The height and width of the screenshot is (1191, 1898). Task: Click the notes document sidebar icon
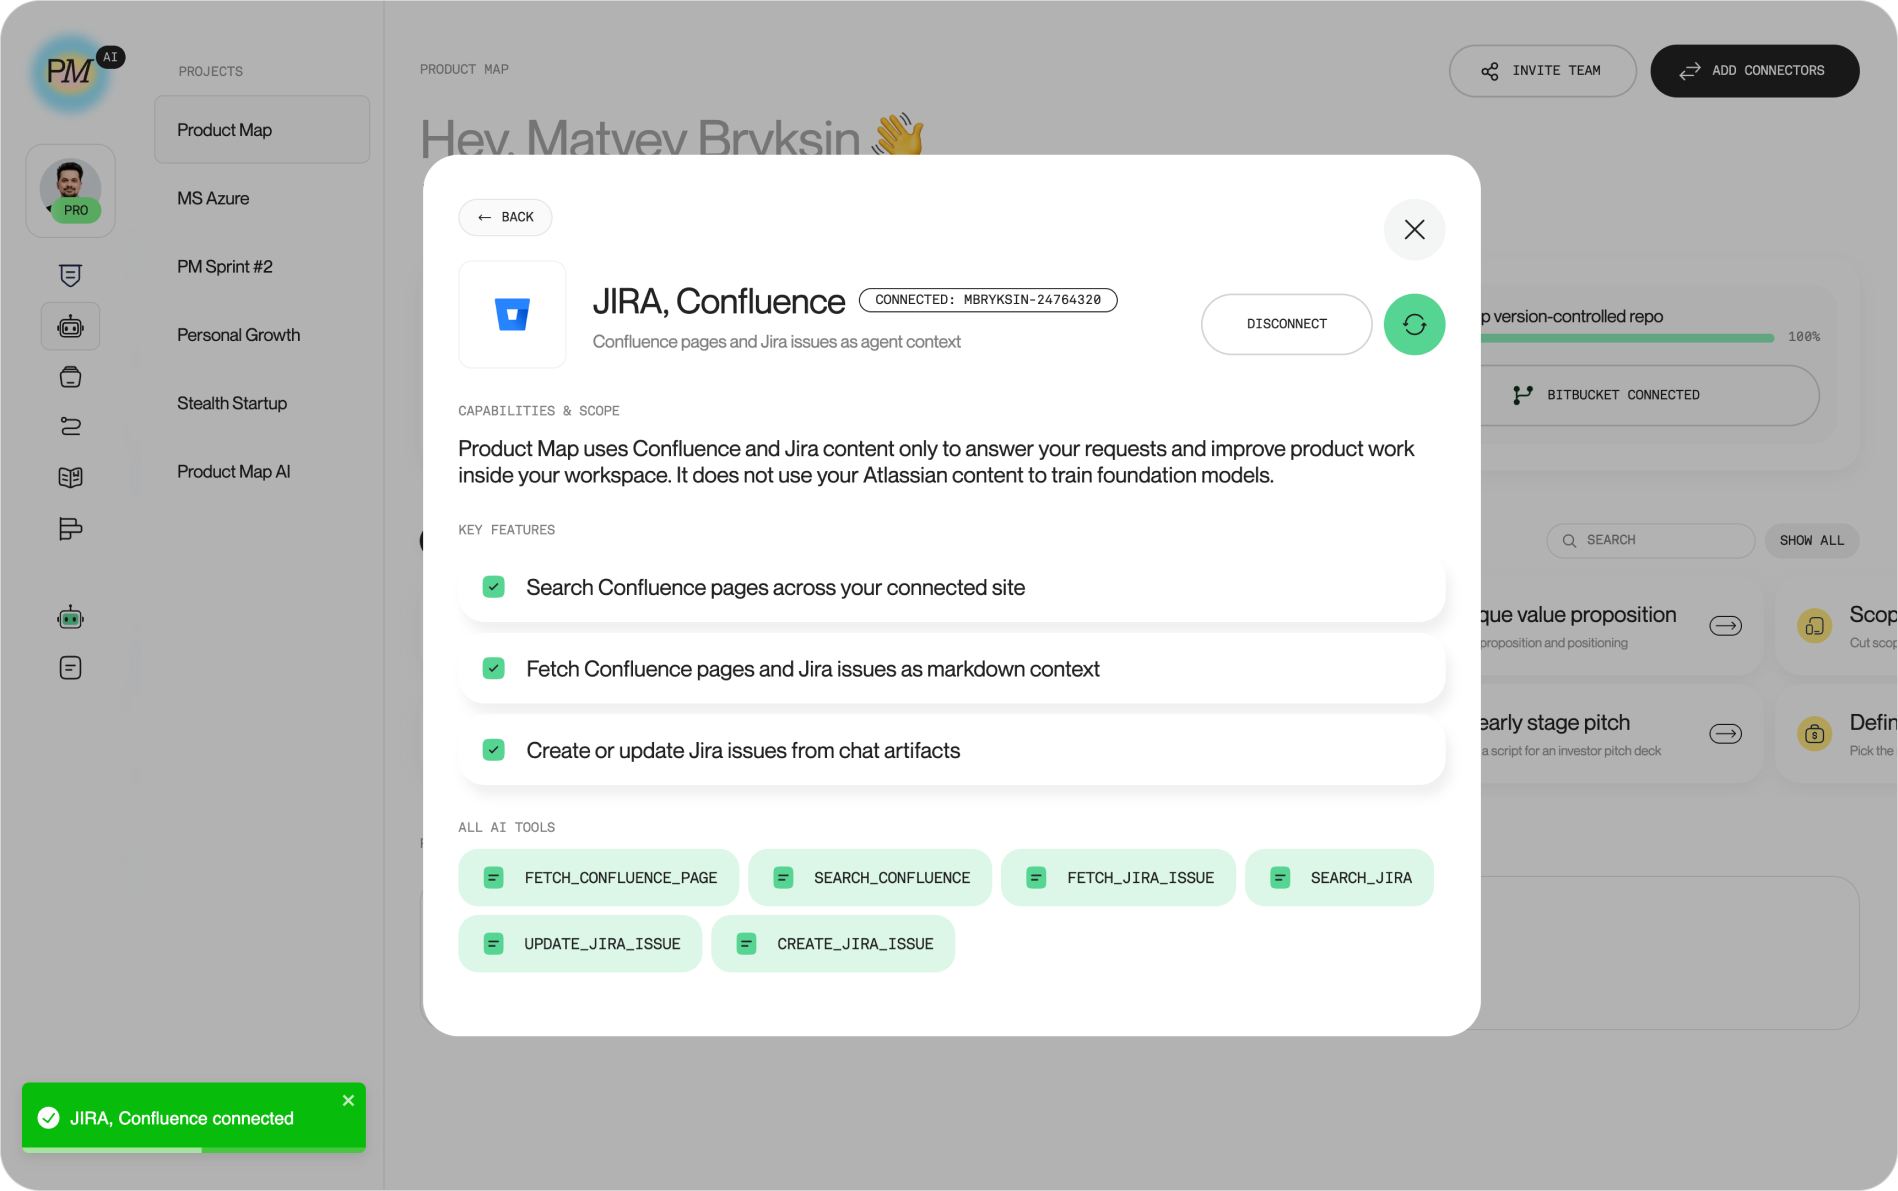(70, 668)
